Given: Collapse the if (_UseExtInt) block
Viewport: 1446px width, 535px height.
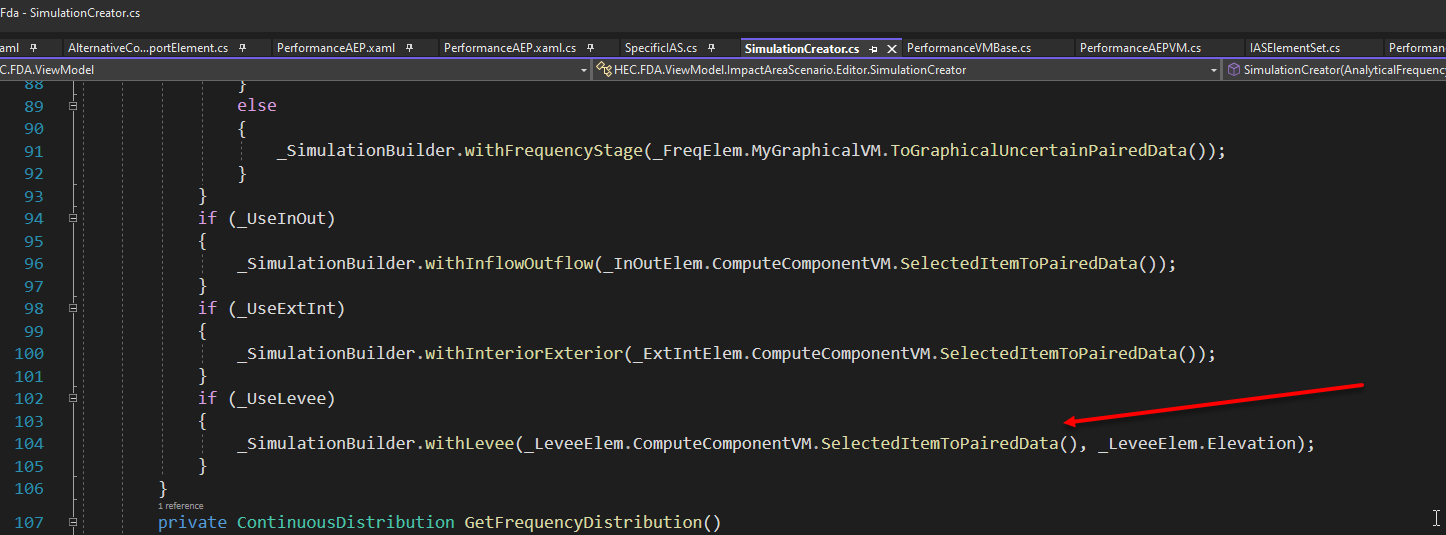Looking at the screenshot, I should coord(73,308).
